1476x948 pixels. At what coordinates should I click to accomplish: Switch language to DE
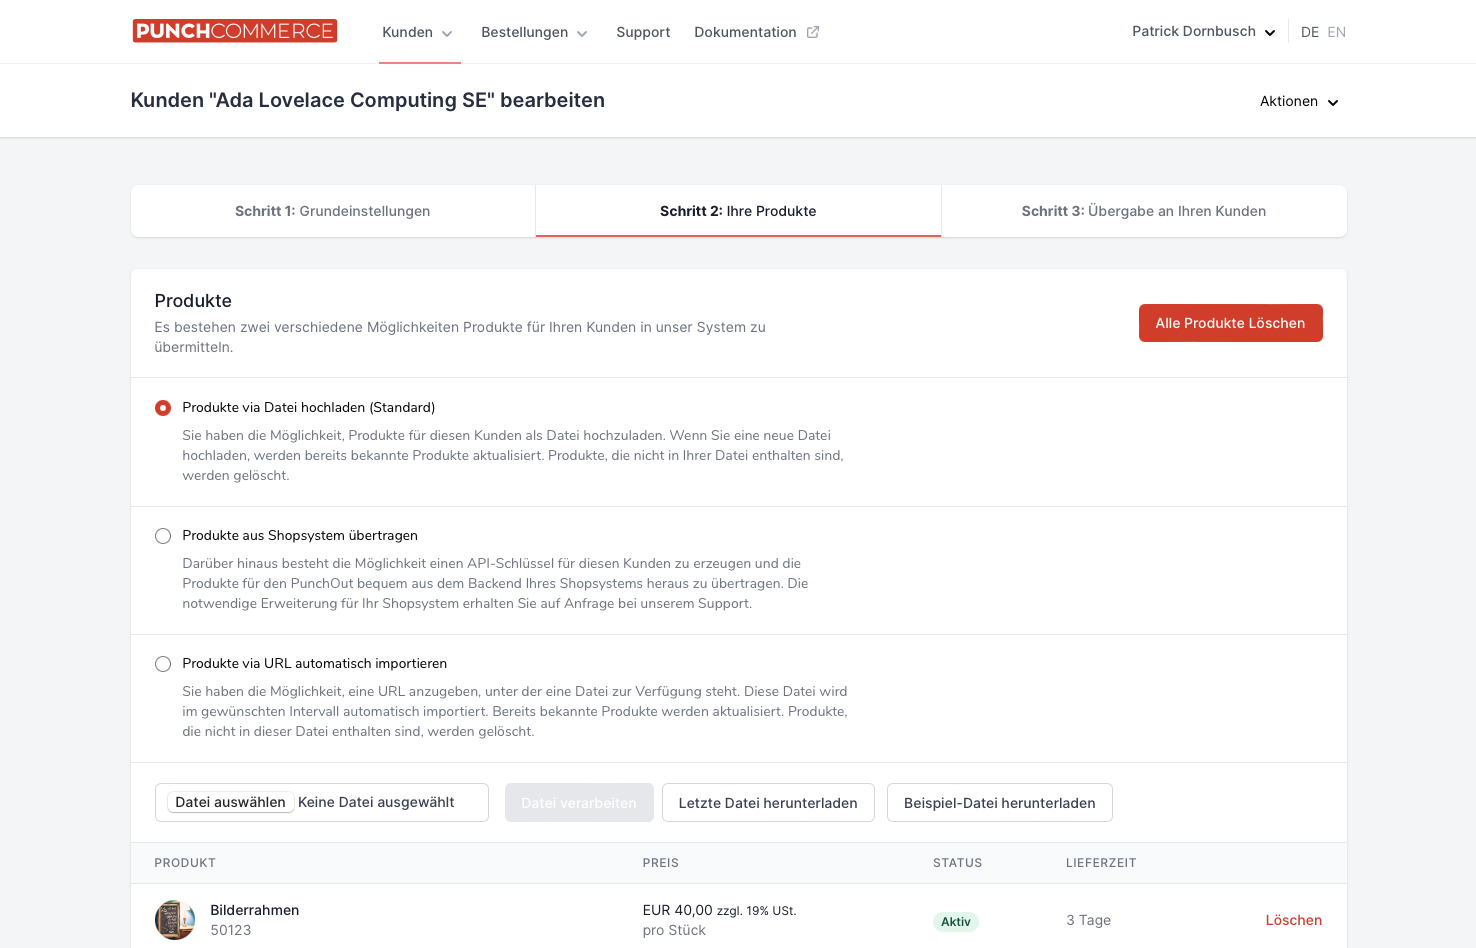pos(1310,32)
